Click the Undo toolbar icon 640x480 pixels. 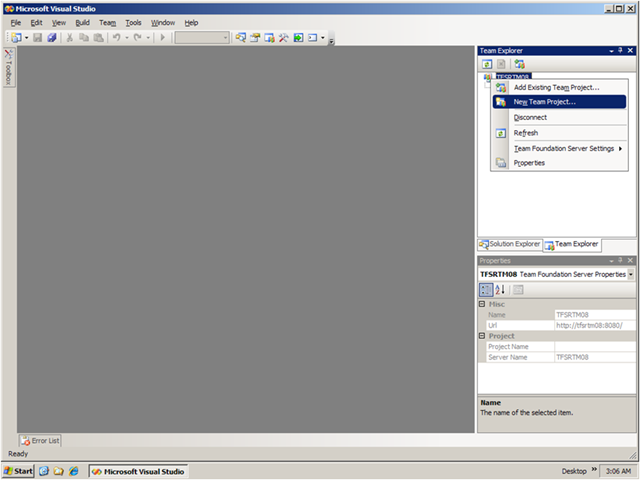click(x=117, y=38)
